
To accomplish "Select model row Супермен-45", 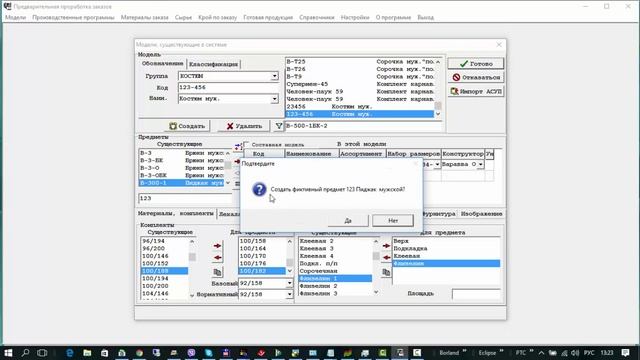I will pos(360,84).
